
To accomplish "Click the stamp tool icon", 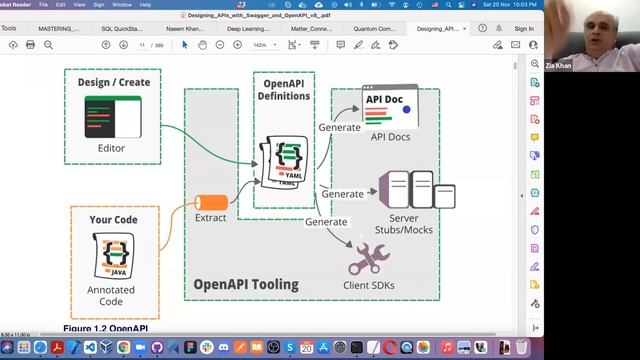I will point(393,45).
